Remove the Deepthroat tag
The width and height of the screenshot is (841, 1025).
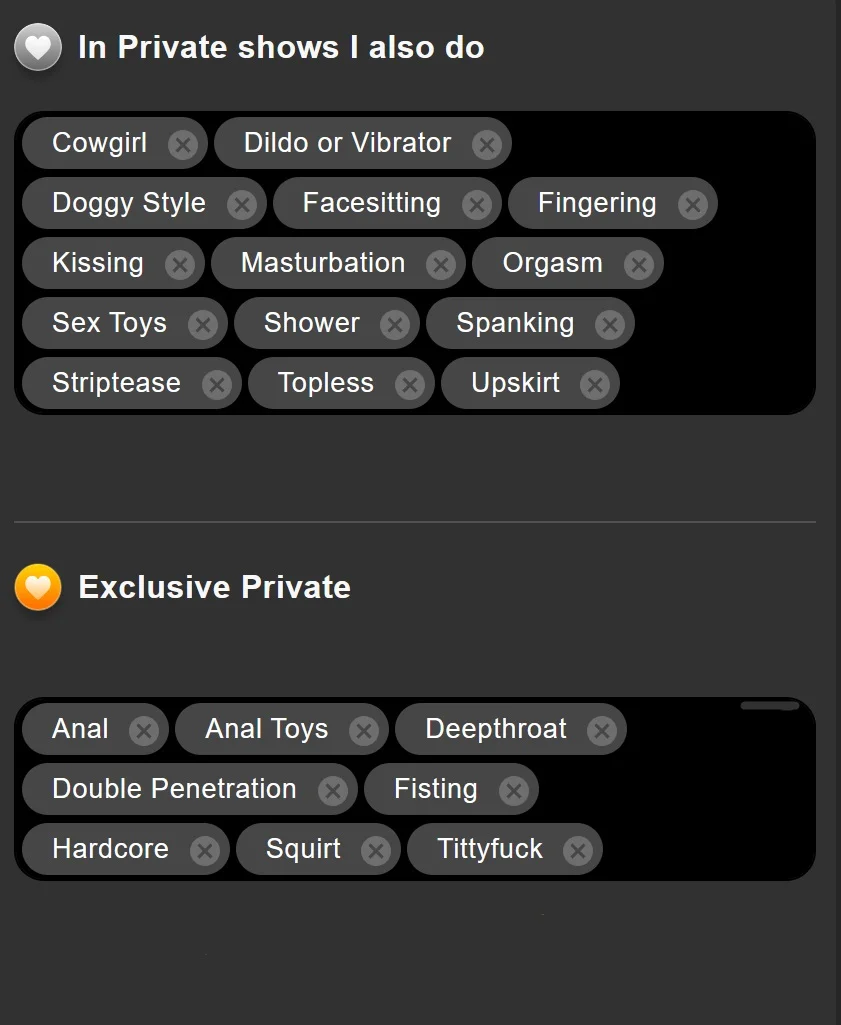point(601,731)
